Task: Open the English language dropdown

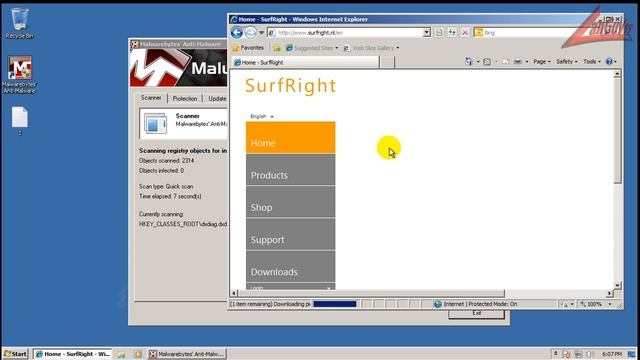Action: click(x=262, y=116)
